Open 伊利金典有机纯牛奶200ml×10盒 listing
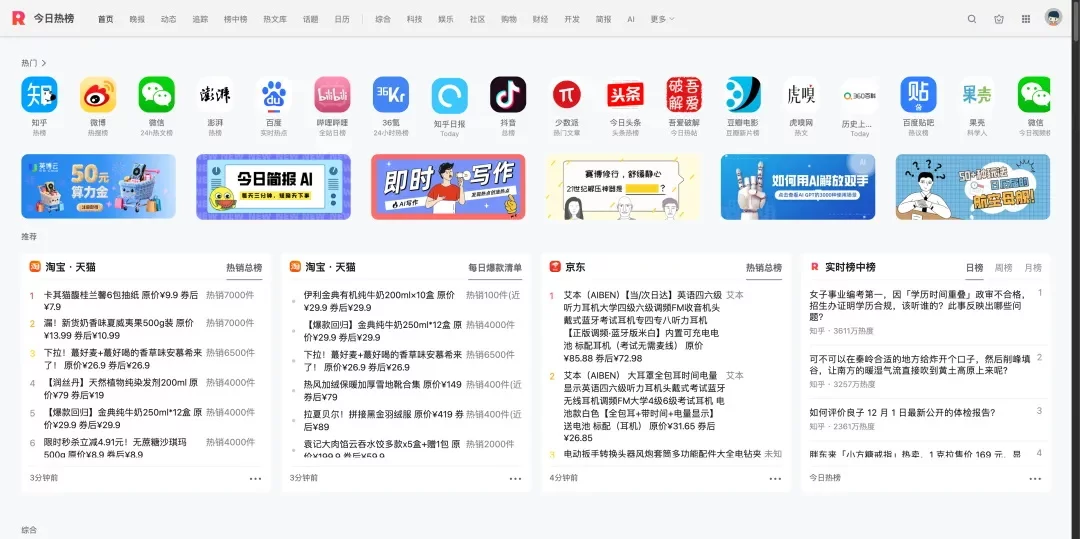This screenshot has height=539, width=1080. point(381,301)
